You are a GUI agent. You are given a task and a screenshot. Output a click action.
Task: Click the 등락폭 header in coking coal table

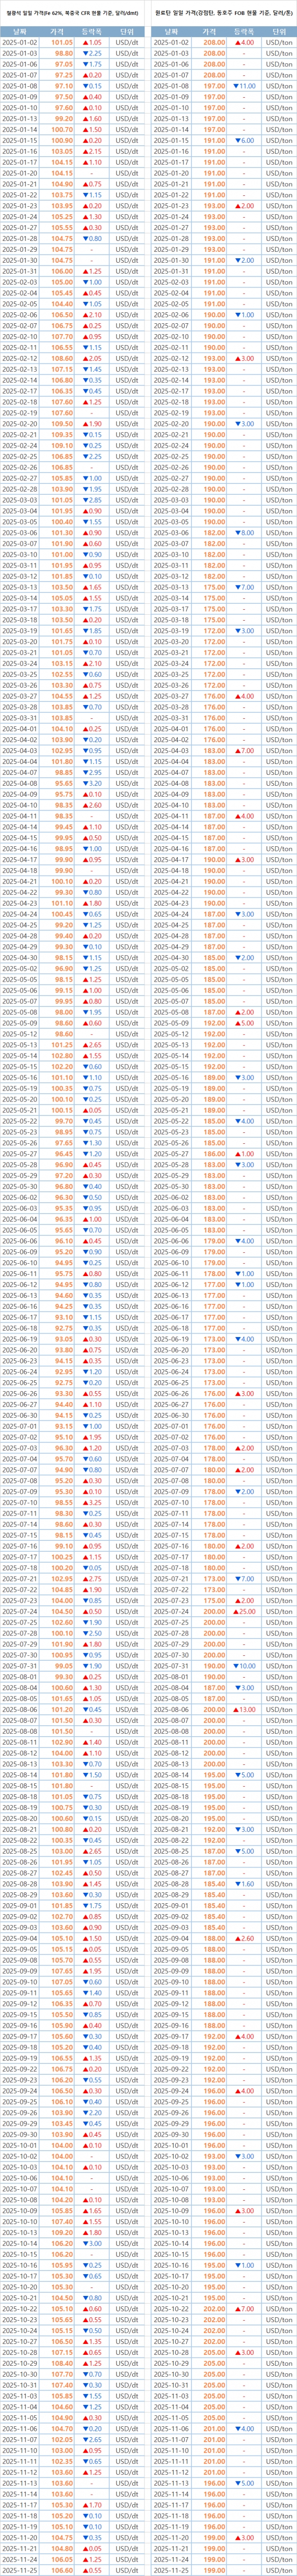pyautogui.click(x=245, y=32)
